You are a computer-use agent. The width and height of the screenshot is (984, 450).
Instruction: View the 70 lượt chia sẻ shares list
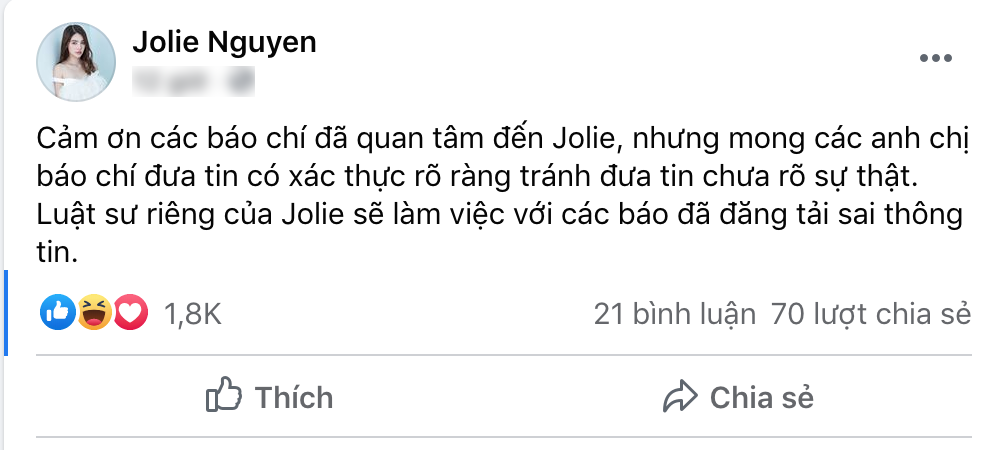(x=871, y=314)
